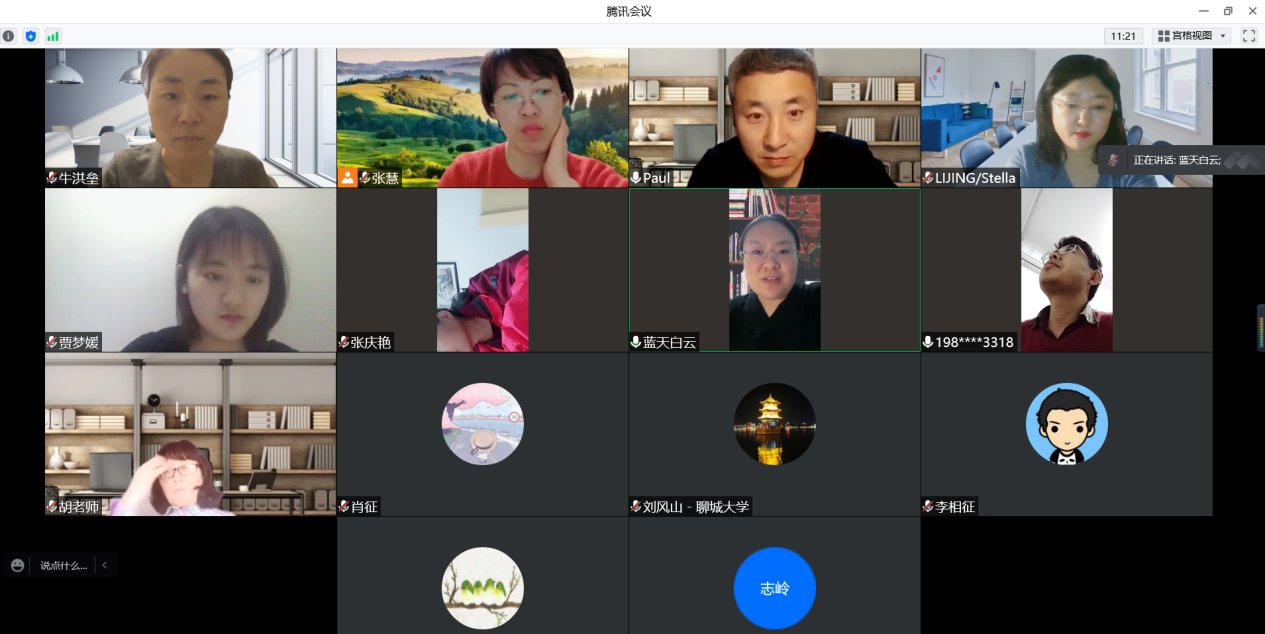Click the muted mic icon for 肖征

point(344,506)
